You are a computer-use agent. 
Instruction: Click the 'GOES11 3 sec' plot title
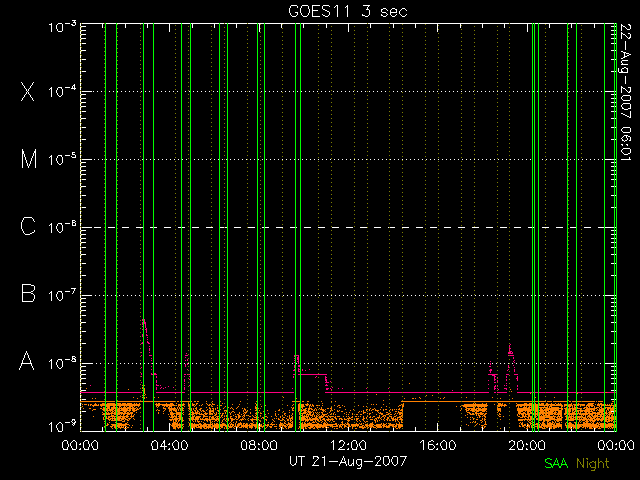[348, 11]
